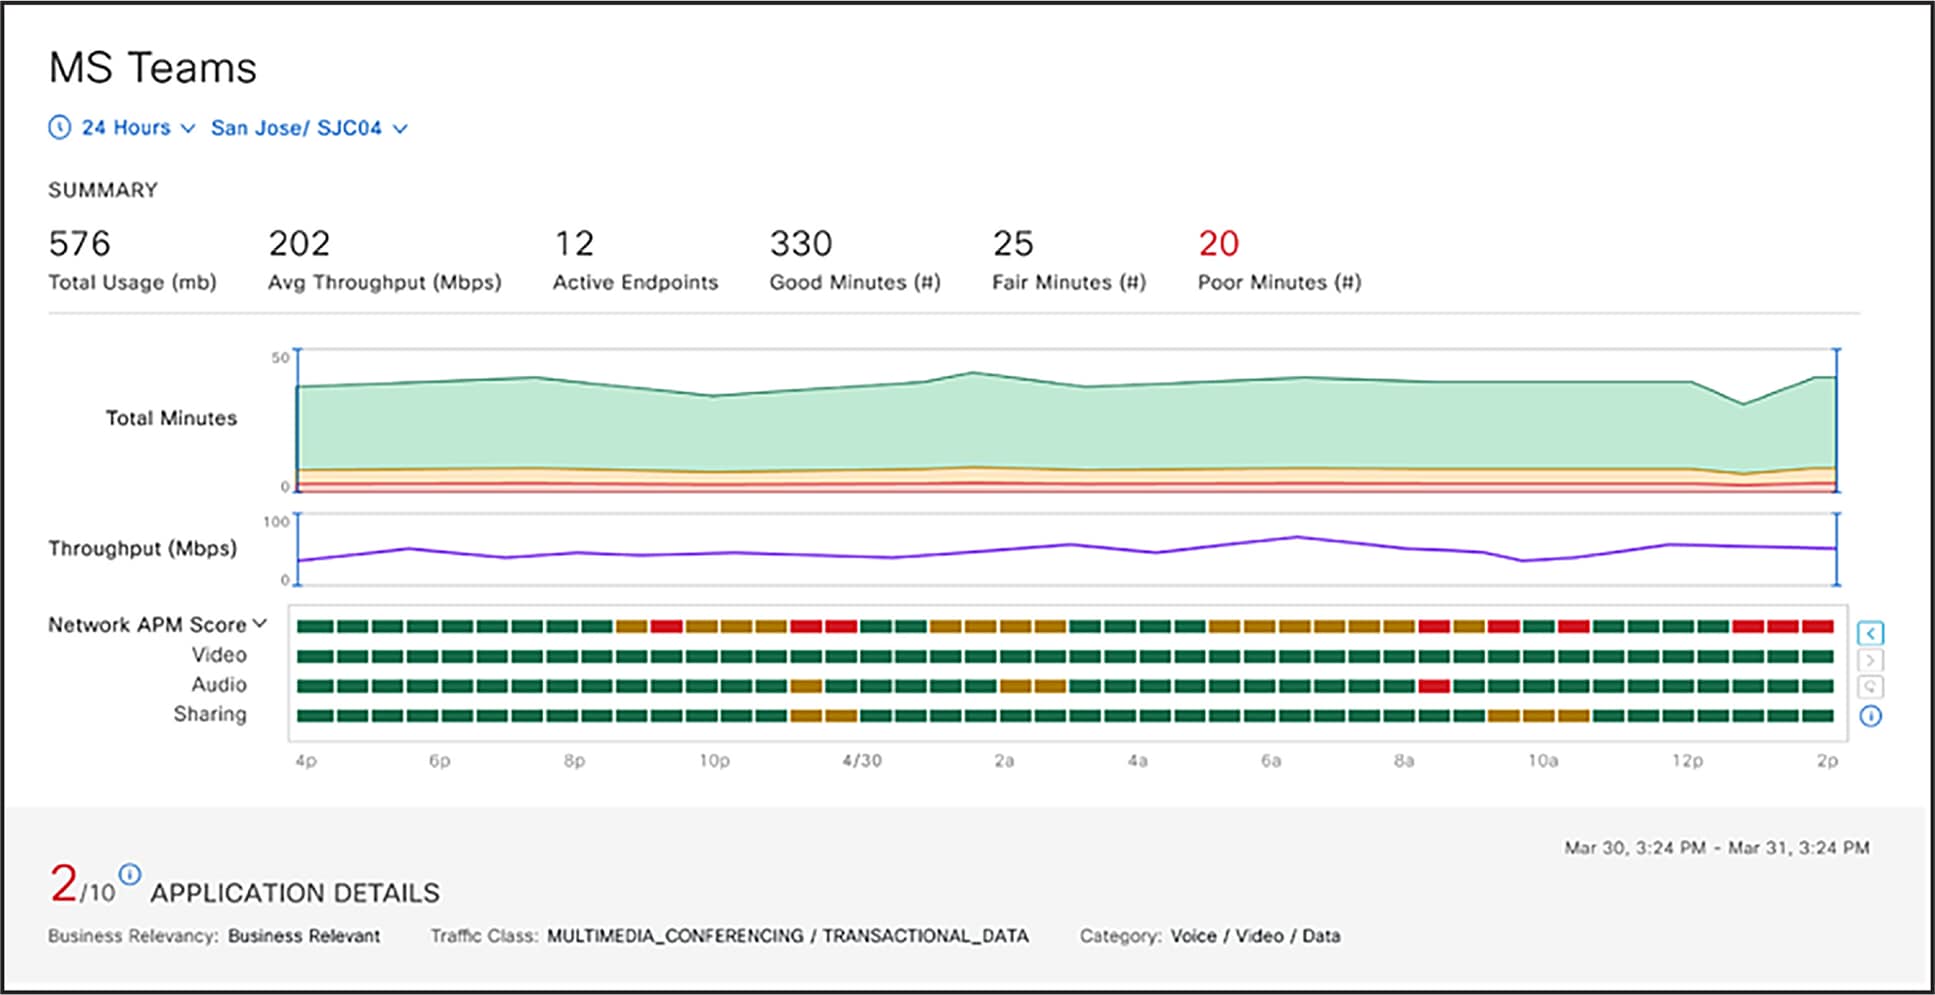Screen dimensions: 1935x995
Task: Click the left handle of Total Minutes chart
Action: (297, 420)
